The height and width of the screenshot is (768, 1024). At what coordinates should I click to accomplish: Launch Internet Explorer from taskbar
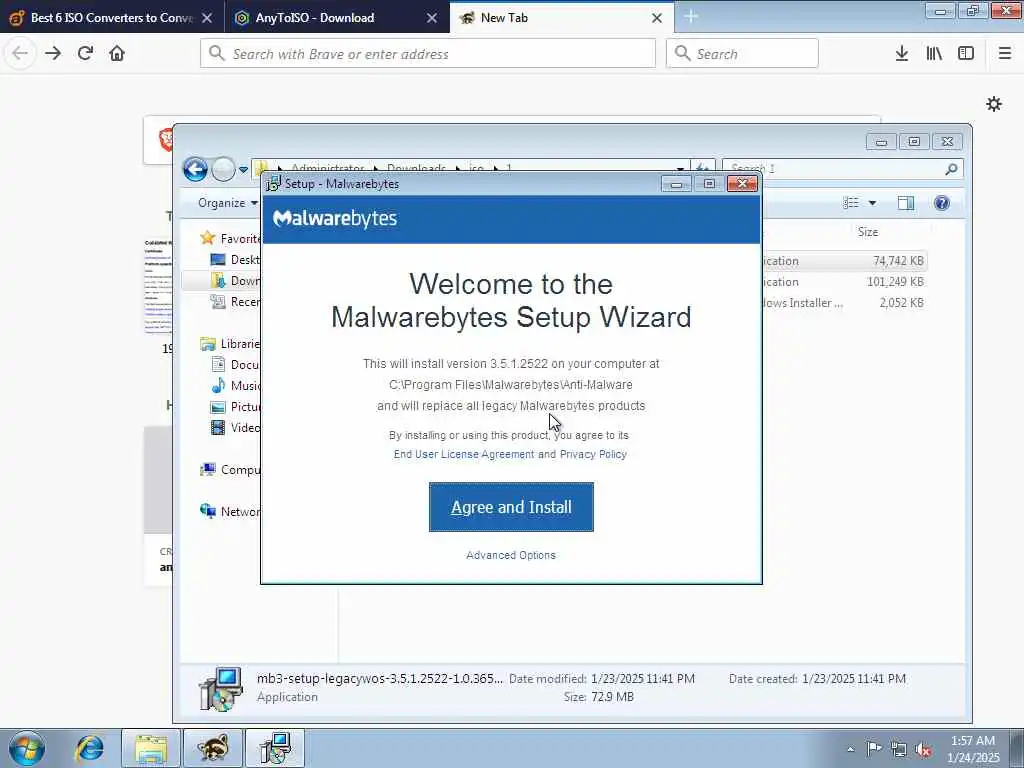coord(89,748)
